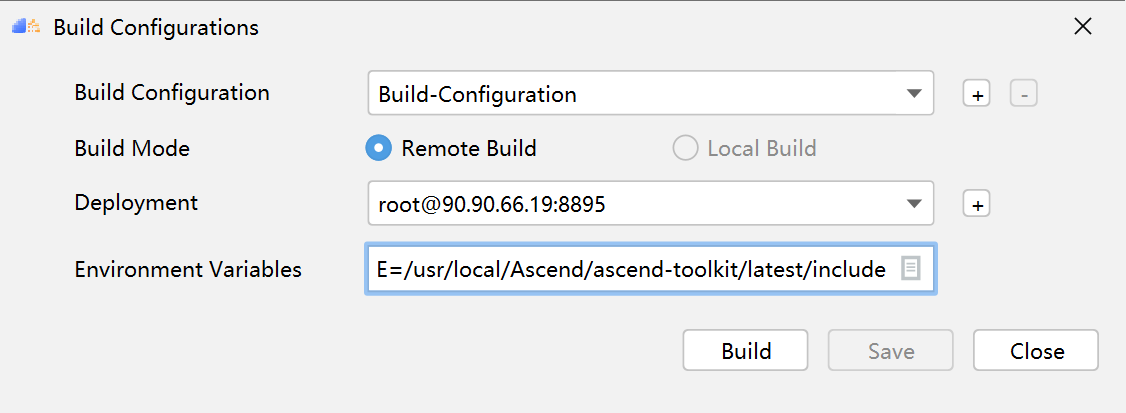The height and width of the screenshot is (413, 1126).
Task: Click the Local Build option label text
Action: point(762,149)
